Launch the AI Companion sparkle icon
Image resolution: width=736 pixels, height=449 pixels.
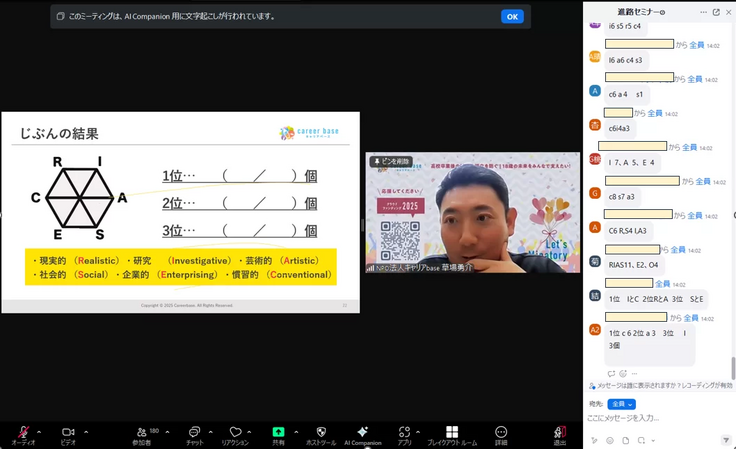pyautogui.click(x=363, y=432)
